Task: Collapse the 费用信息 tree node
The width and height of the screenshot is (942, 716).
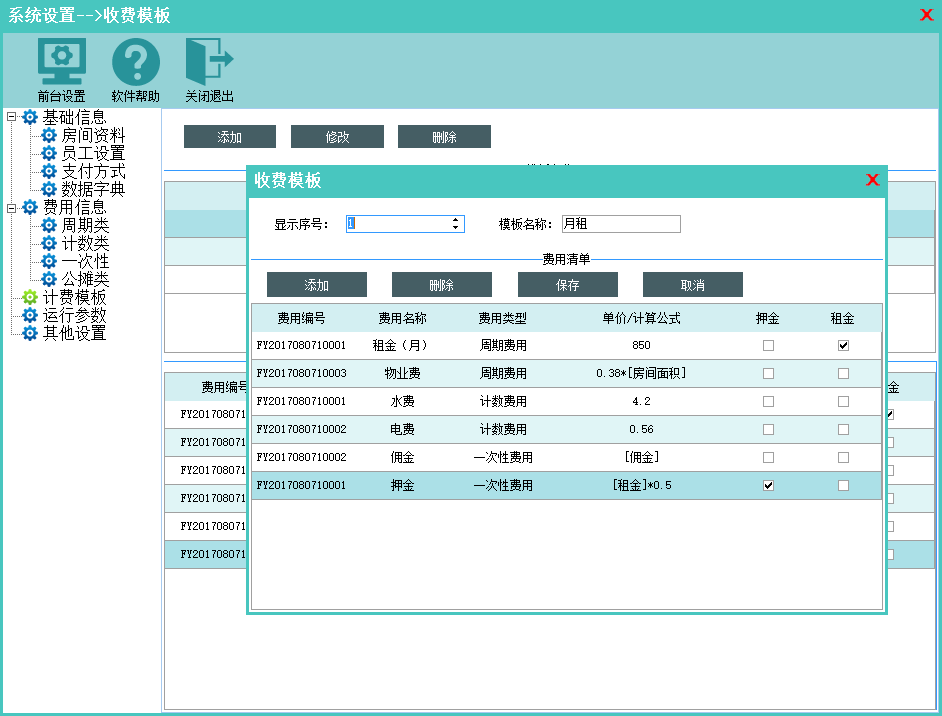Action: 11,207
